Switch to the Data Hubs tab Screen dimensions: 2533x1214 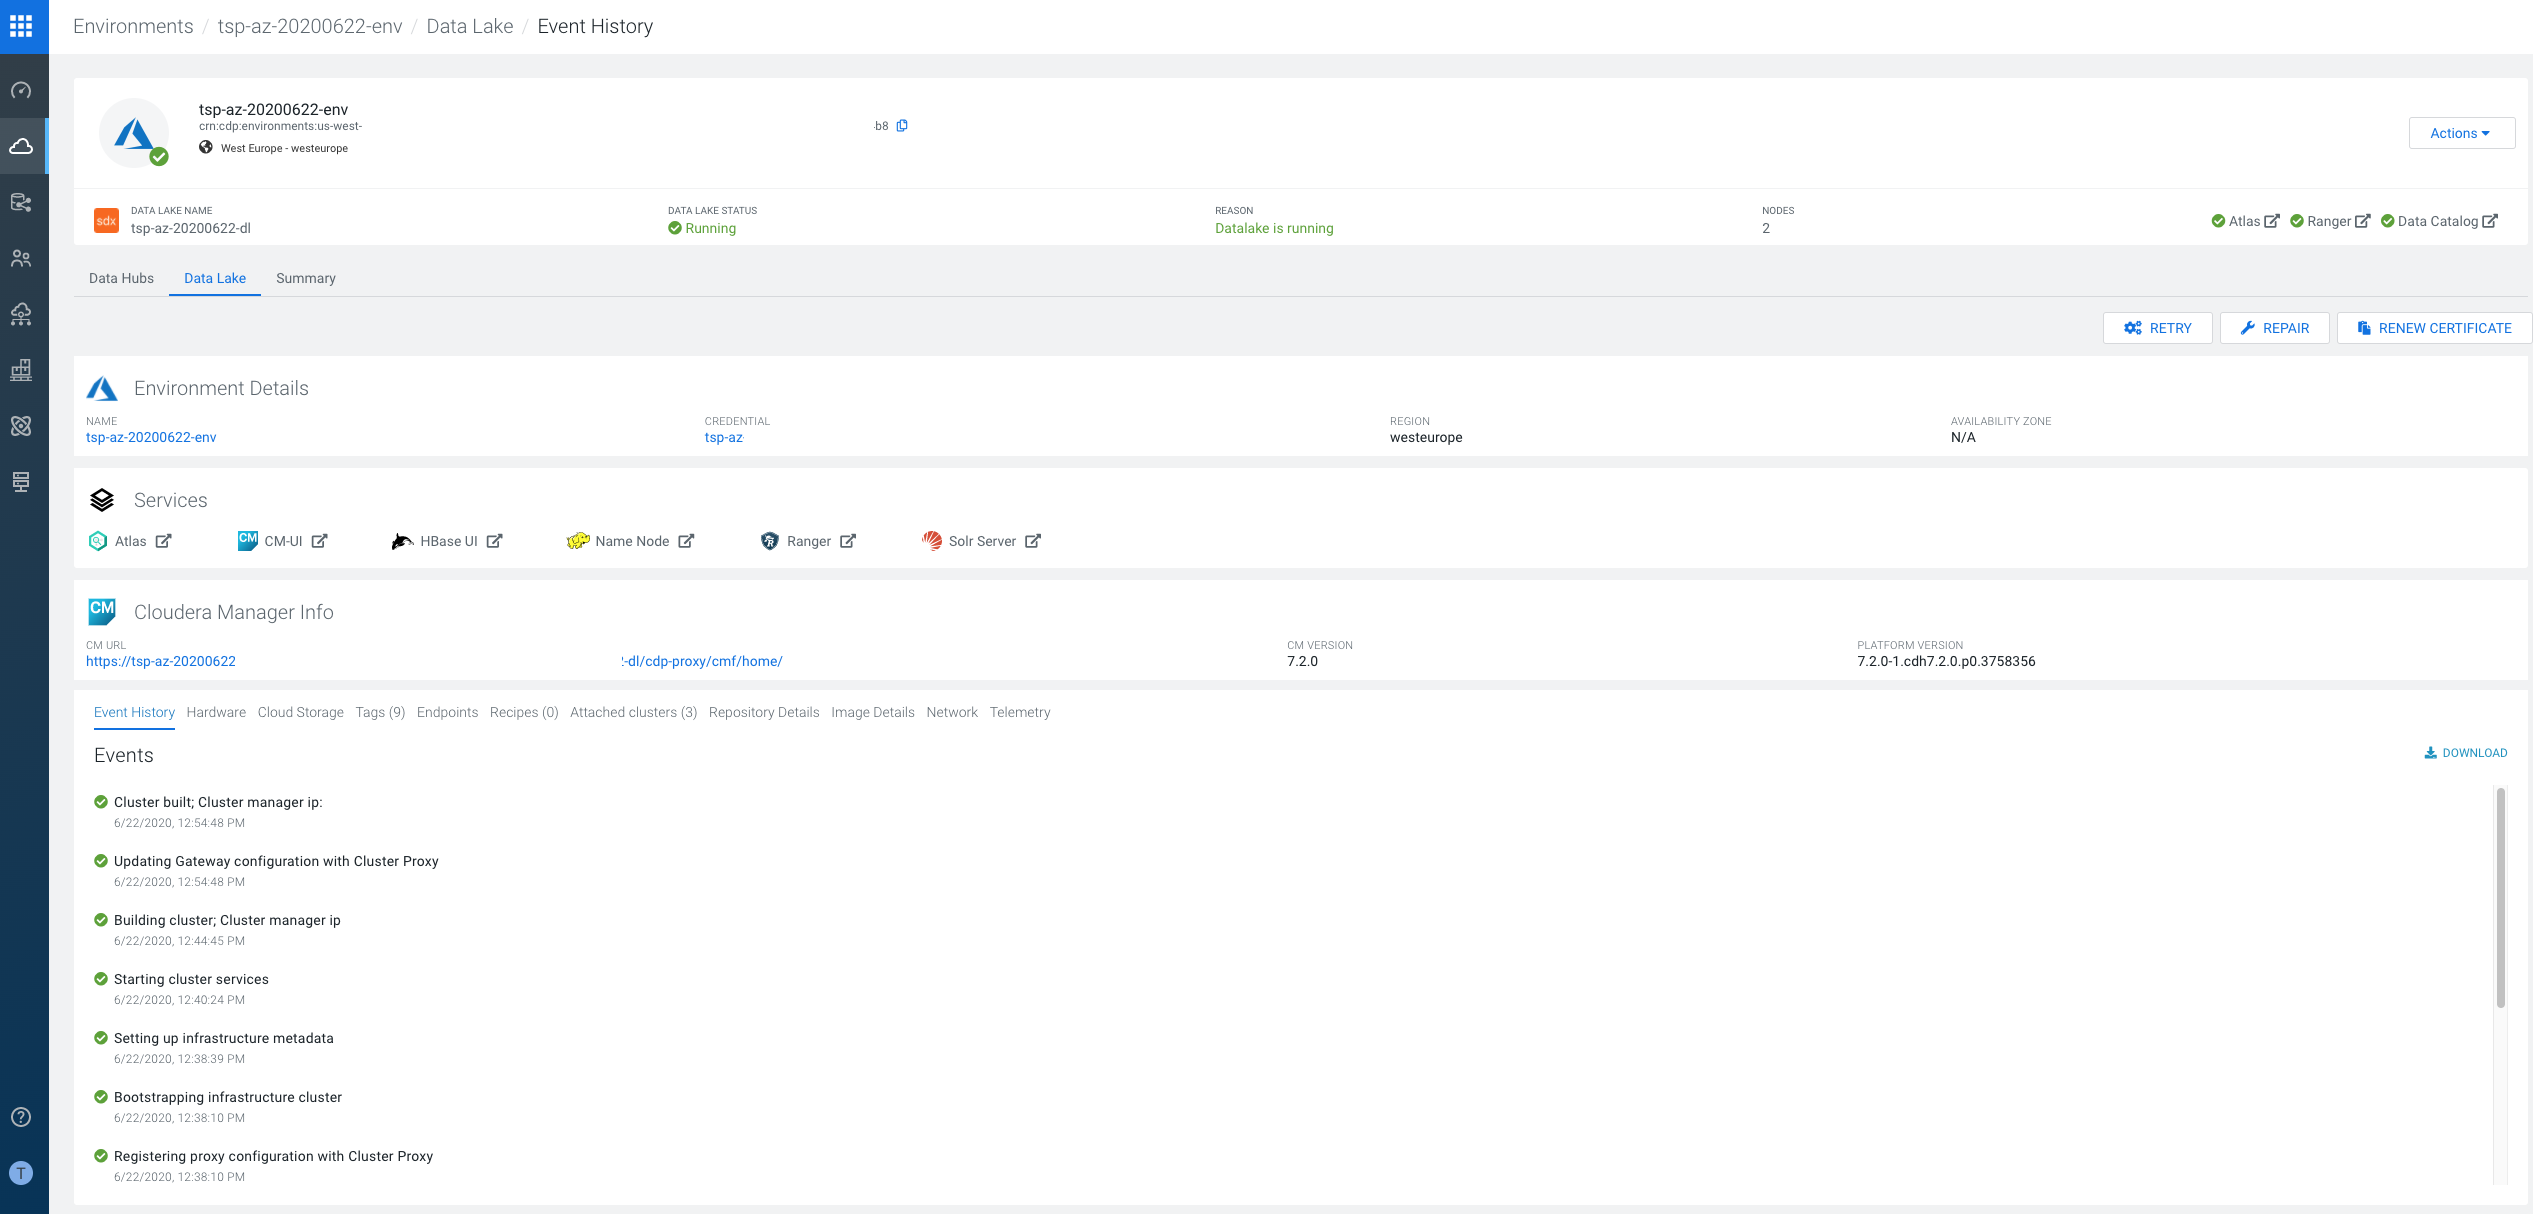coord(121,278)
